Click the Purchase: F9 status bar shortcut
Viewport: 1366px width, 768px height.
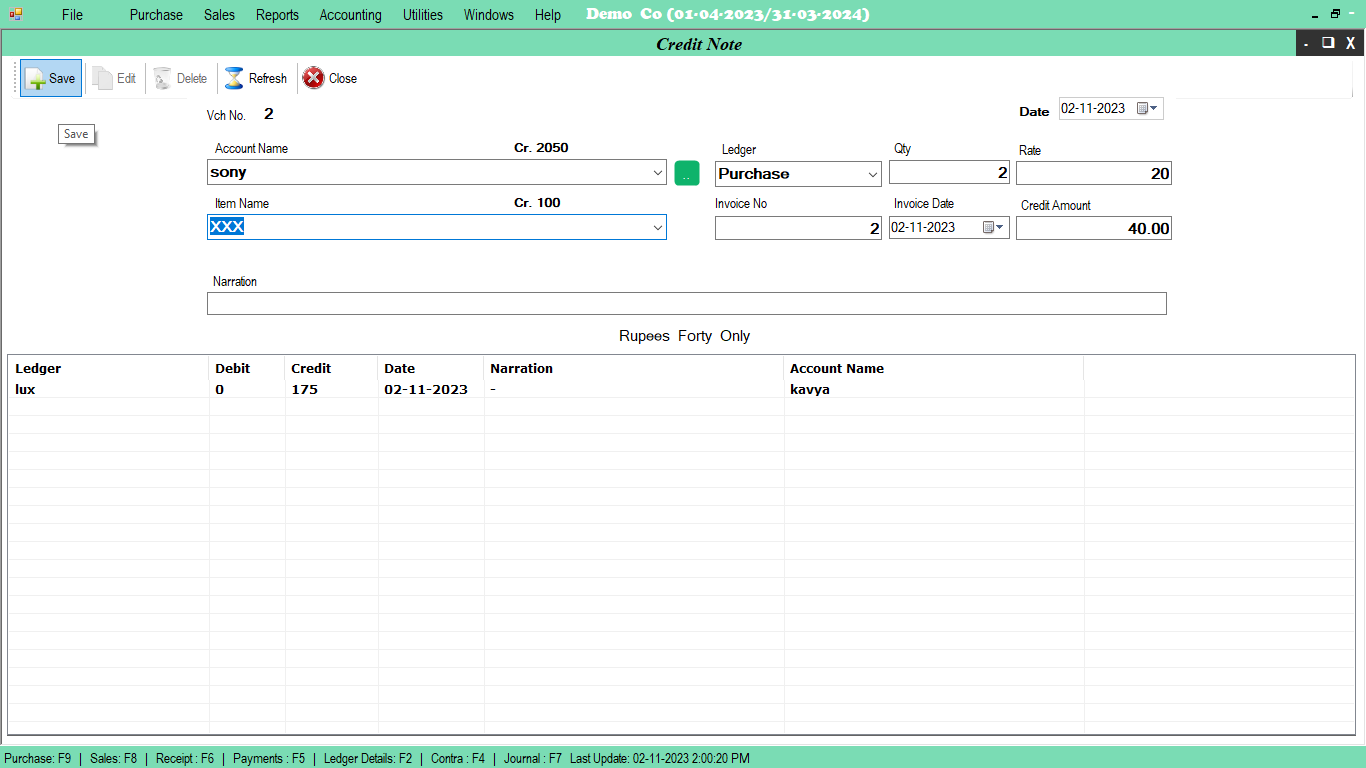coord(39,759)
